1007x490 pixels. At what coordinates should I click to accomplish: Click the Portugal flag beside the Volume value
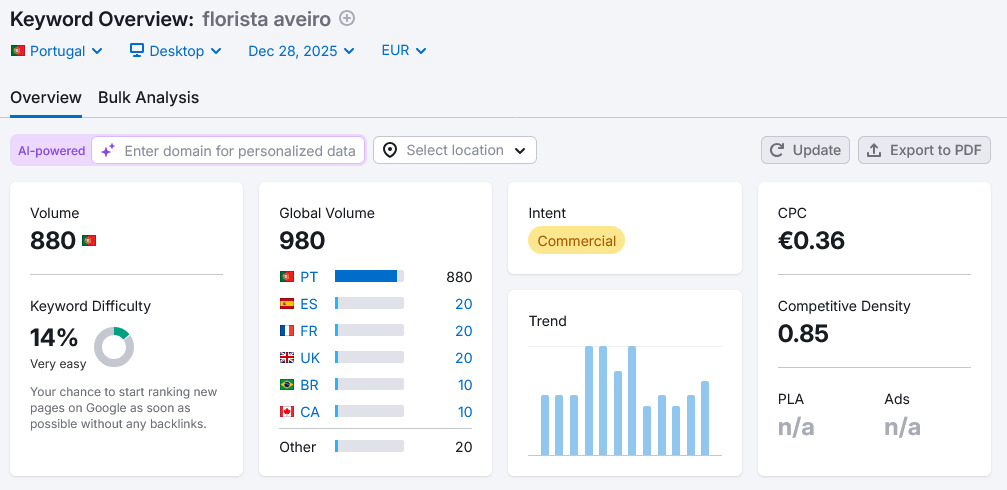pos(89,241)
